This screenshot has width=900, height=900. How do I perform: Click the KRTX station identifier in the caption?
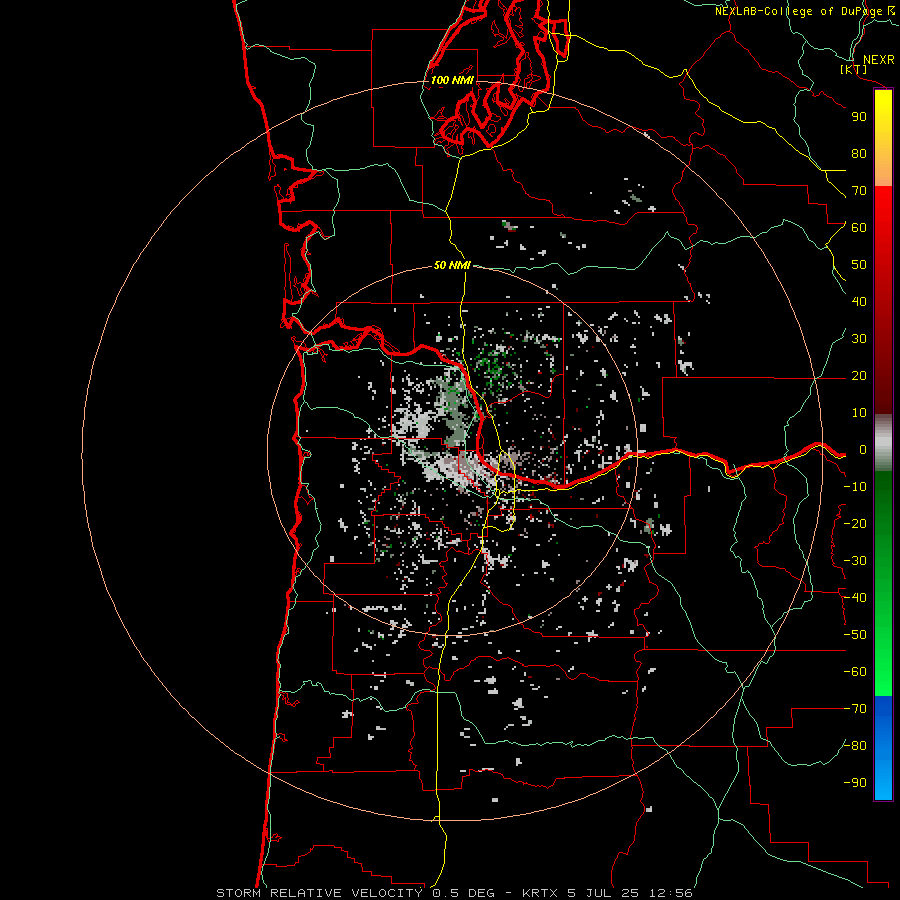tap(540, 893)
